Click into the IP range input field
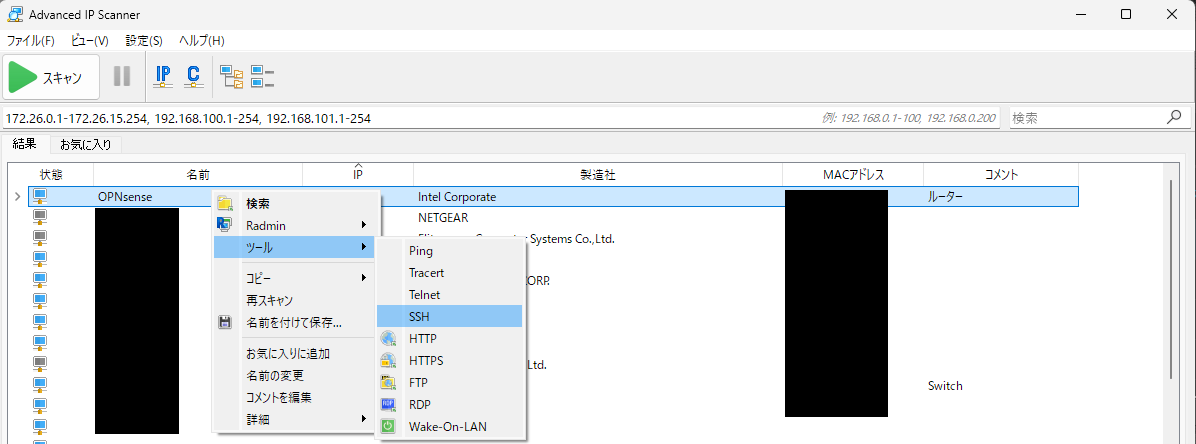 pos(502,118)
